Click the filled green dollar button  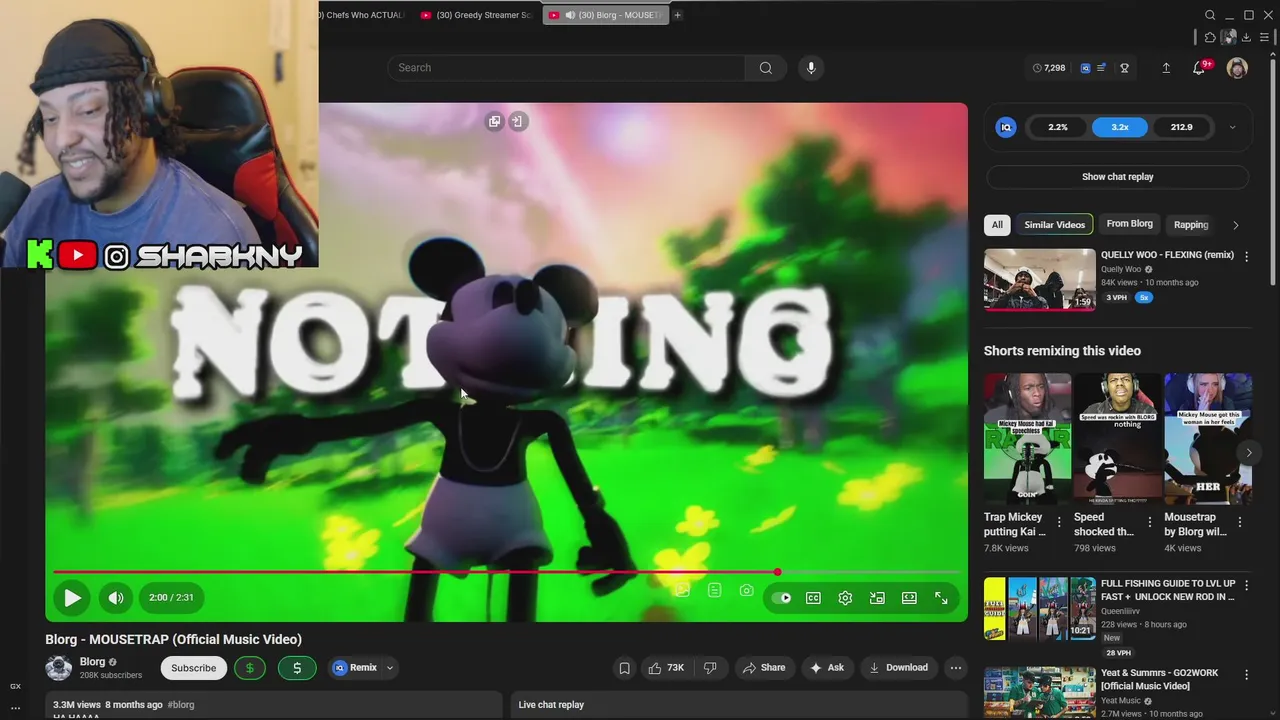[297, 668]
